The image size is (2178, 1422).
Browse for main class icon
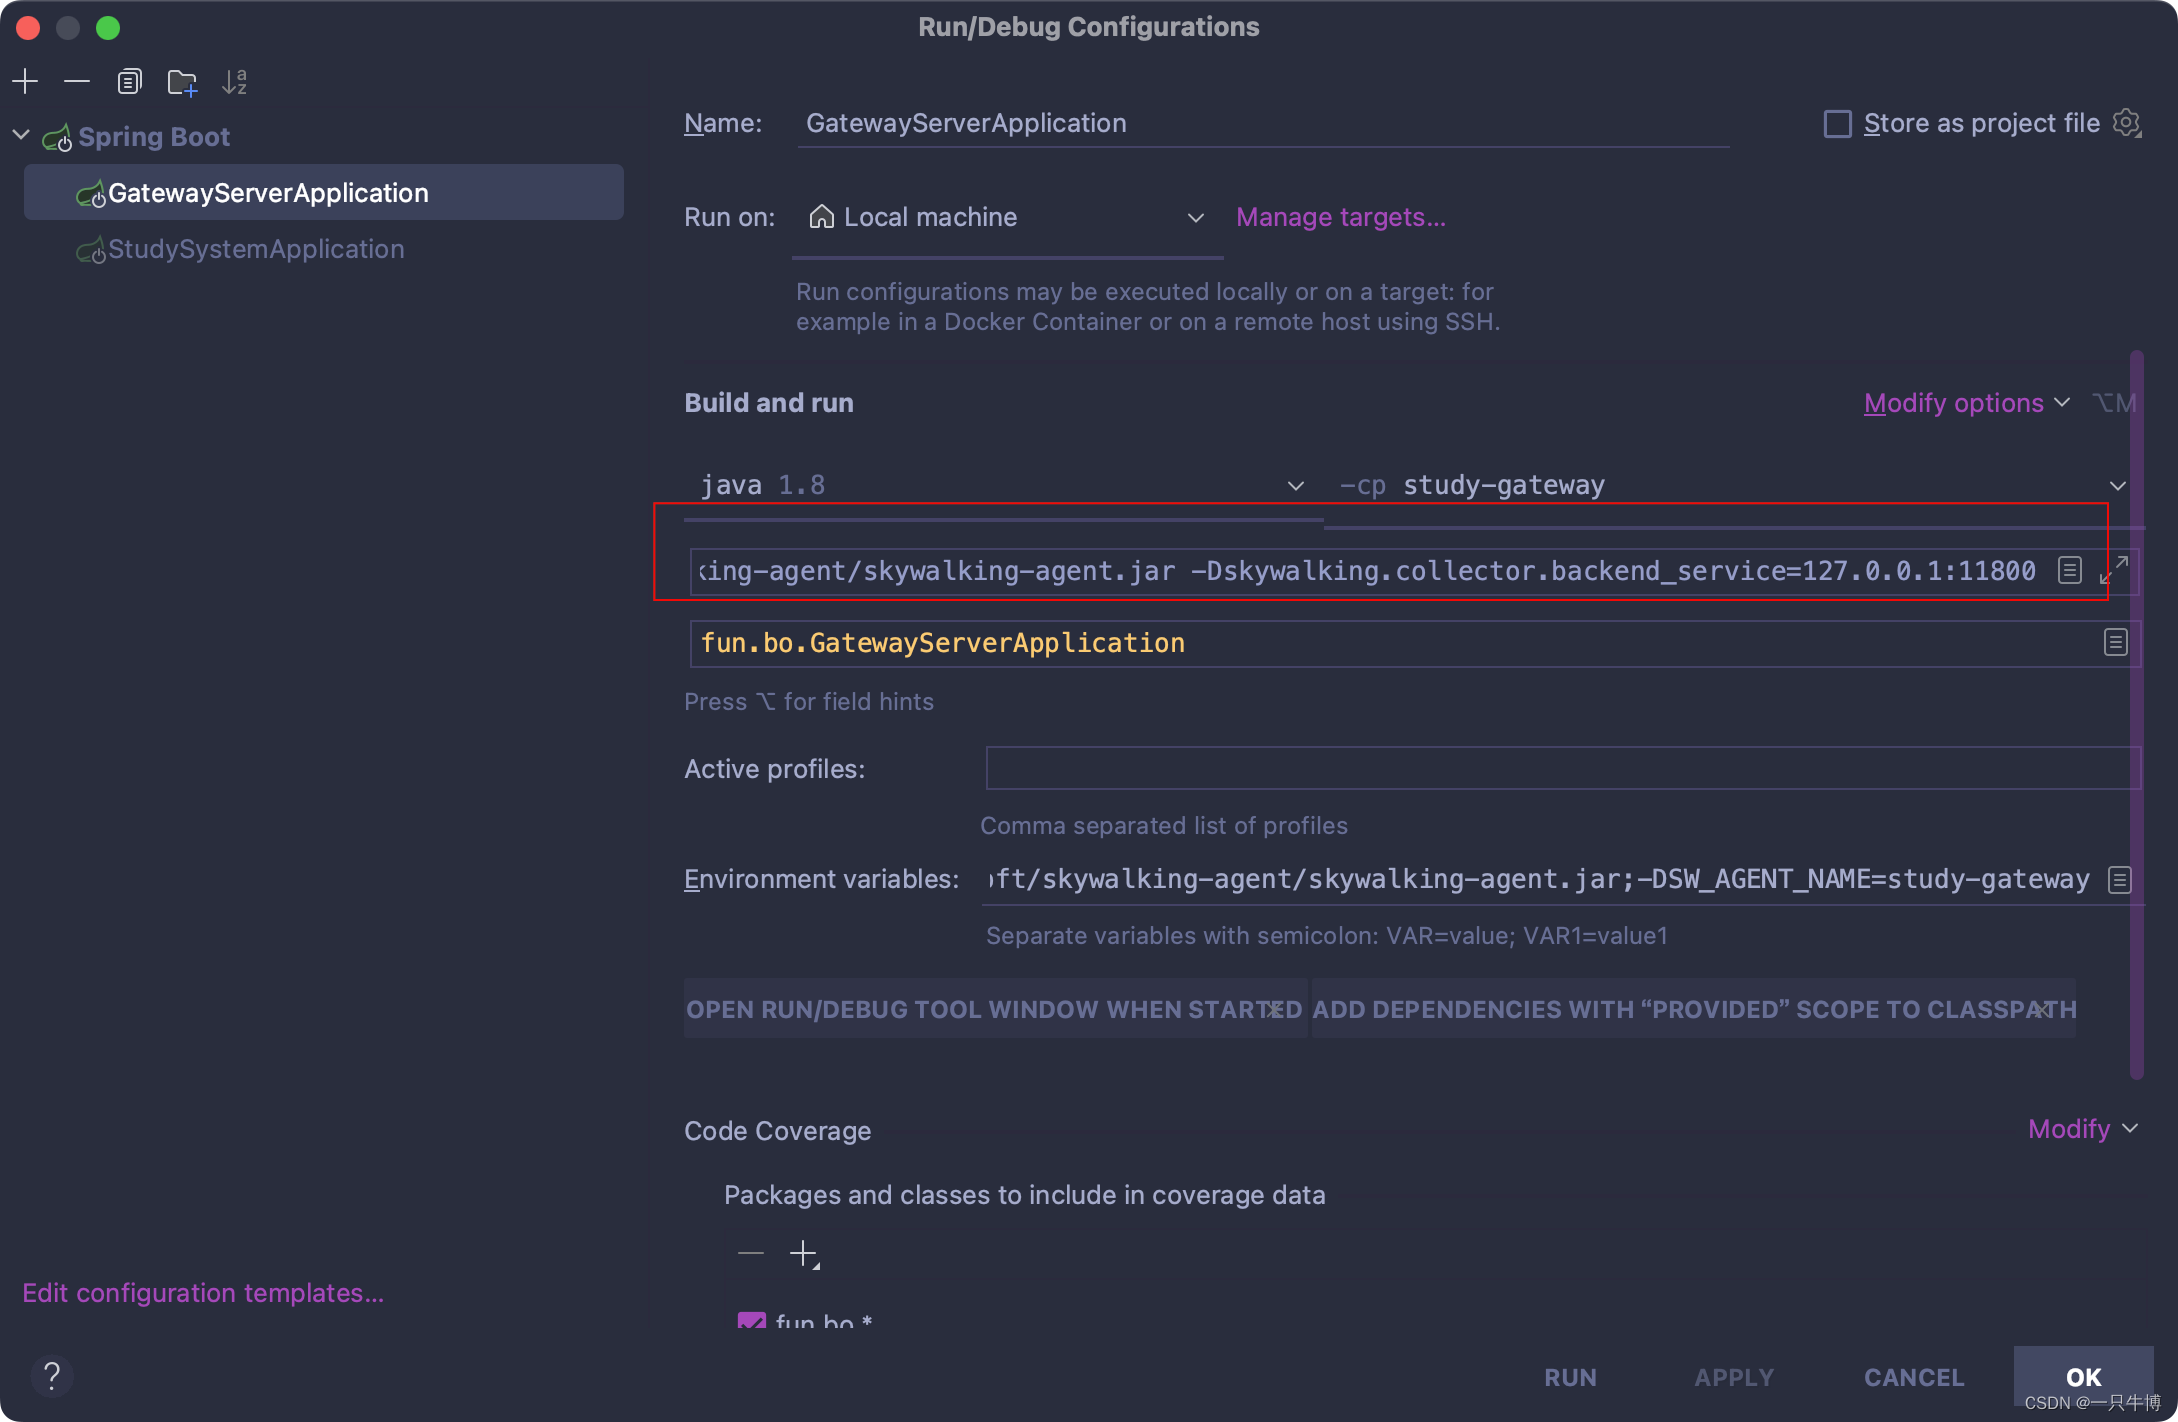coord(2115,642)
